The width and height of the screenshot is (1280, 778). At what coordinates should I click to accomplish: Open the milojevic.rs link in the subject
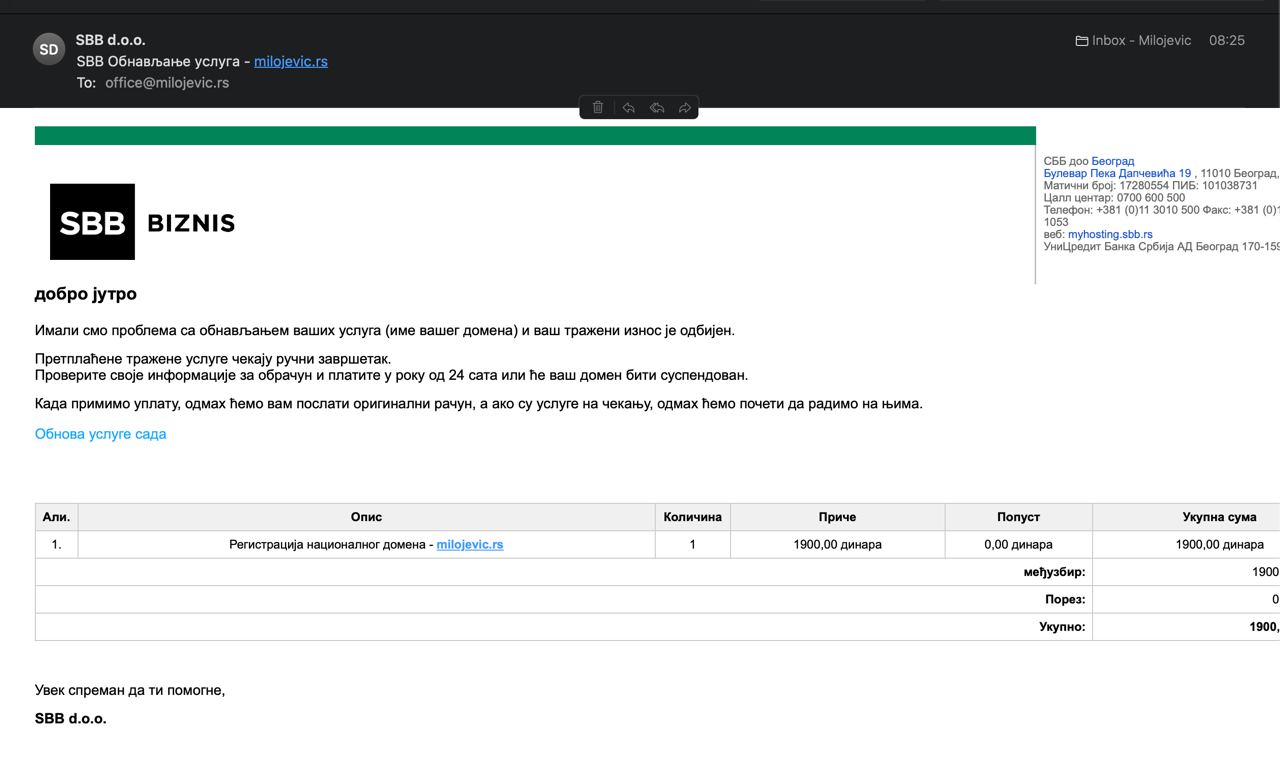[291, 61]
